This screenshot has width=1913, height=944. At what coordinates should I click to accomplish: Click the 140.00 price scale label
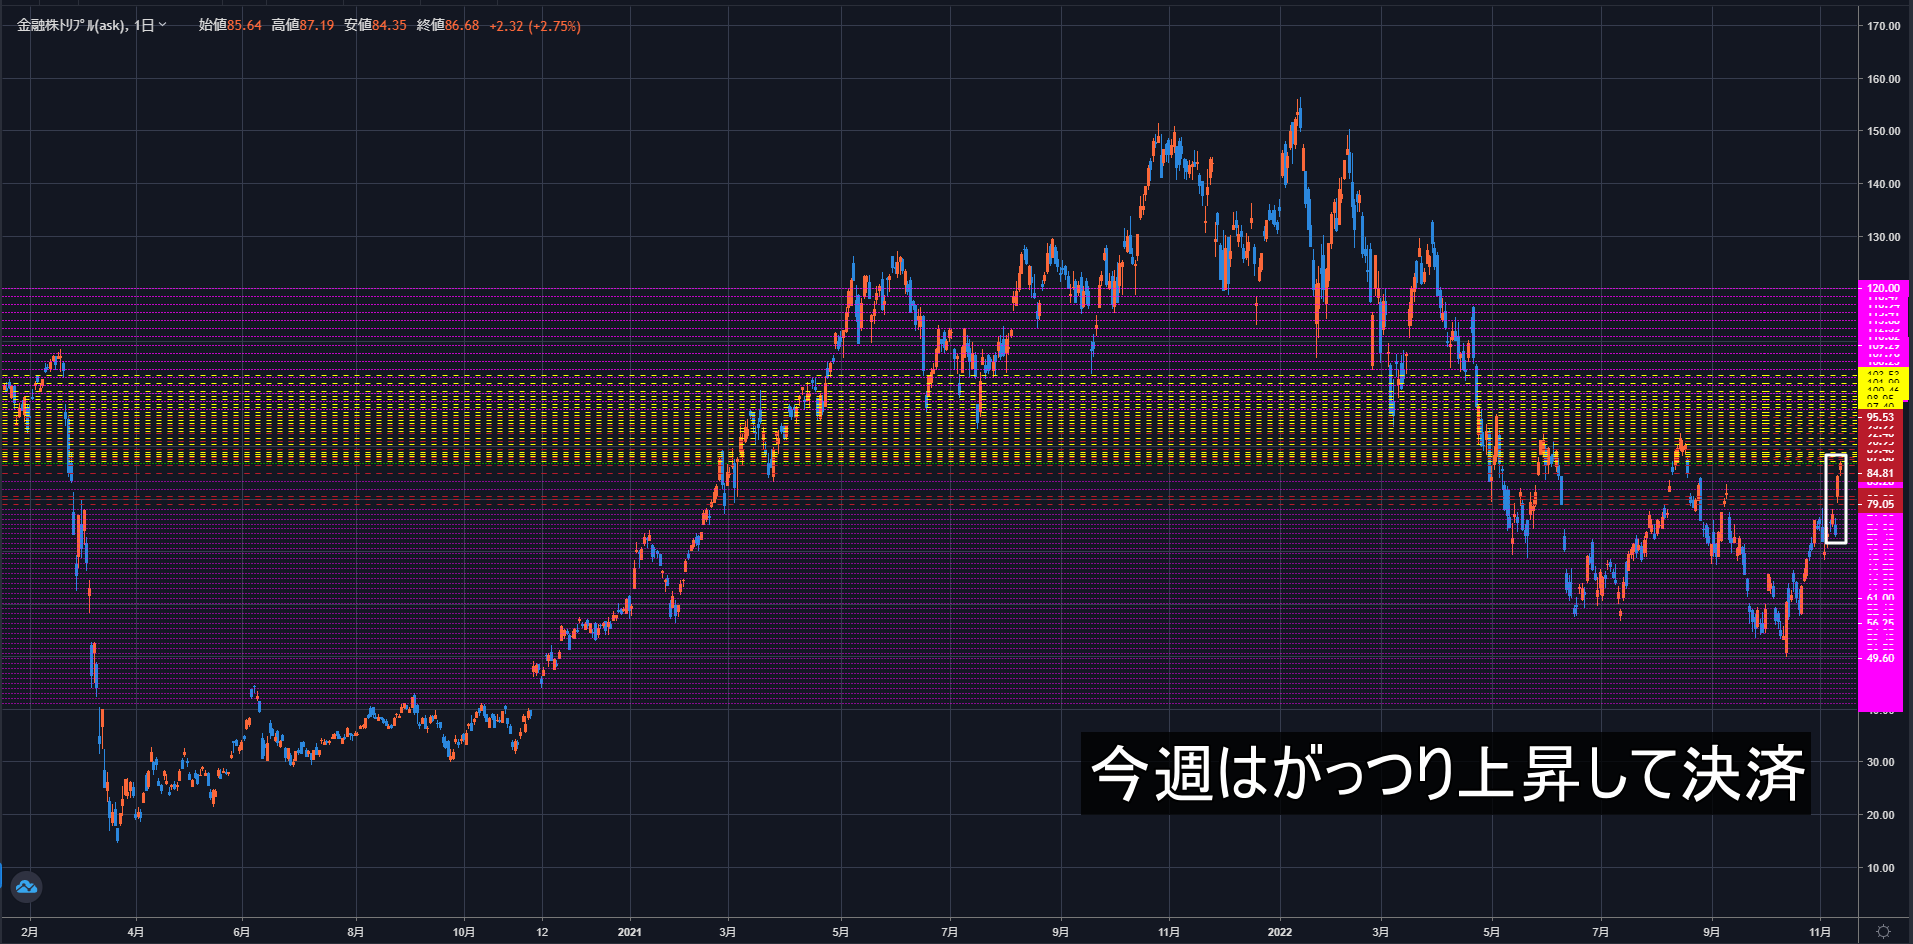click(x=1884, y=184)
